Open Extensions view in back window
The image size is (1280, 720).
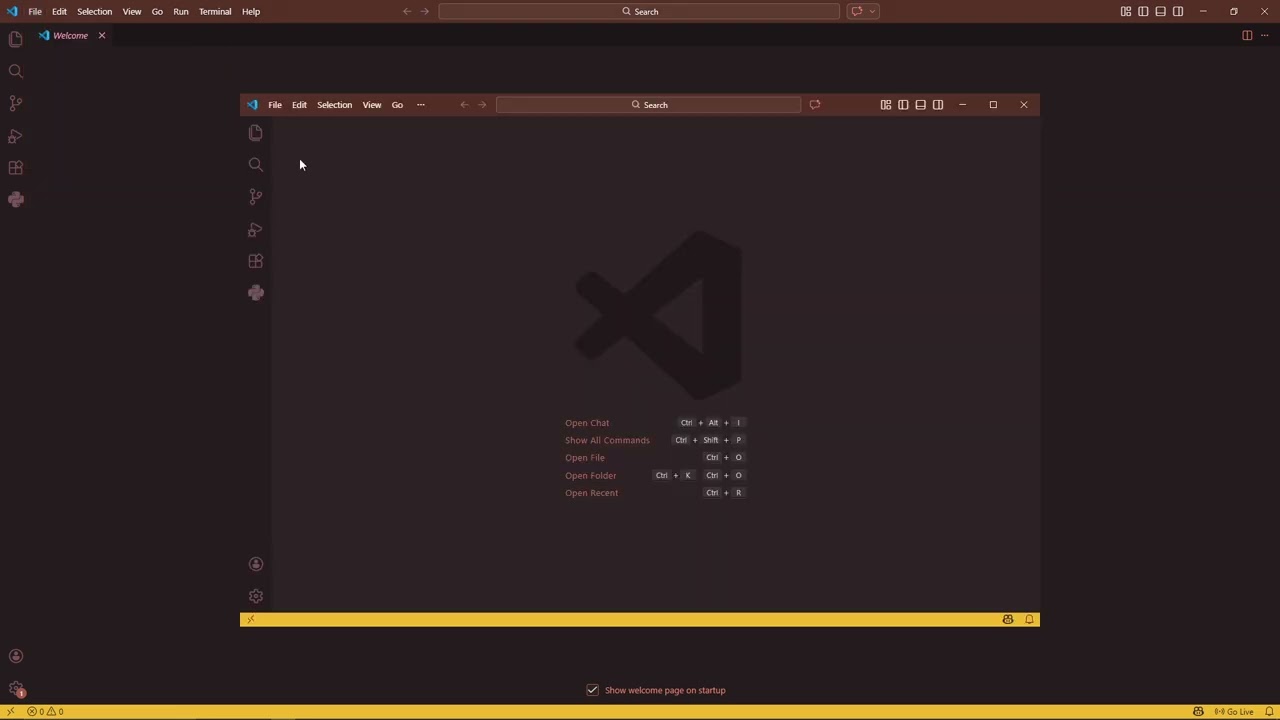[15, 167]
